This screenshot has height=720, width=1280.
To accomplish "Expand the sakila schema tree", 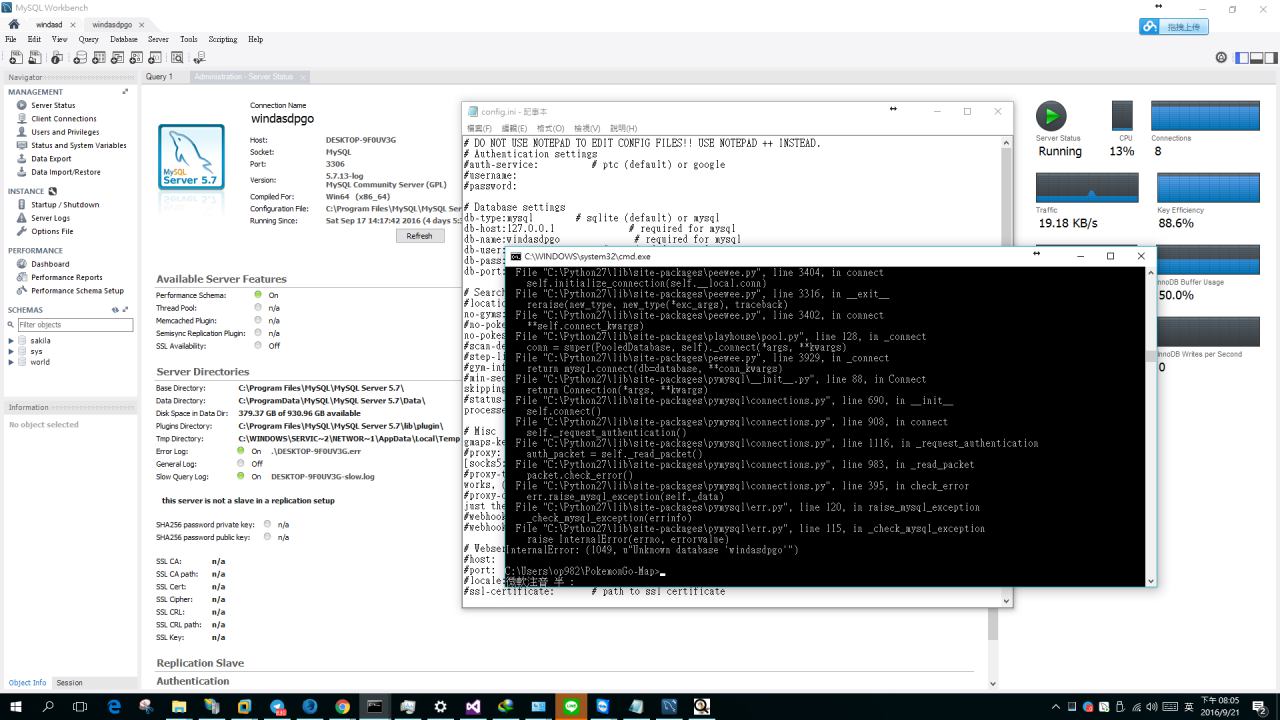I will coord(11,341).
